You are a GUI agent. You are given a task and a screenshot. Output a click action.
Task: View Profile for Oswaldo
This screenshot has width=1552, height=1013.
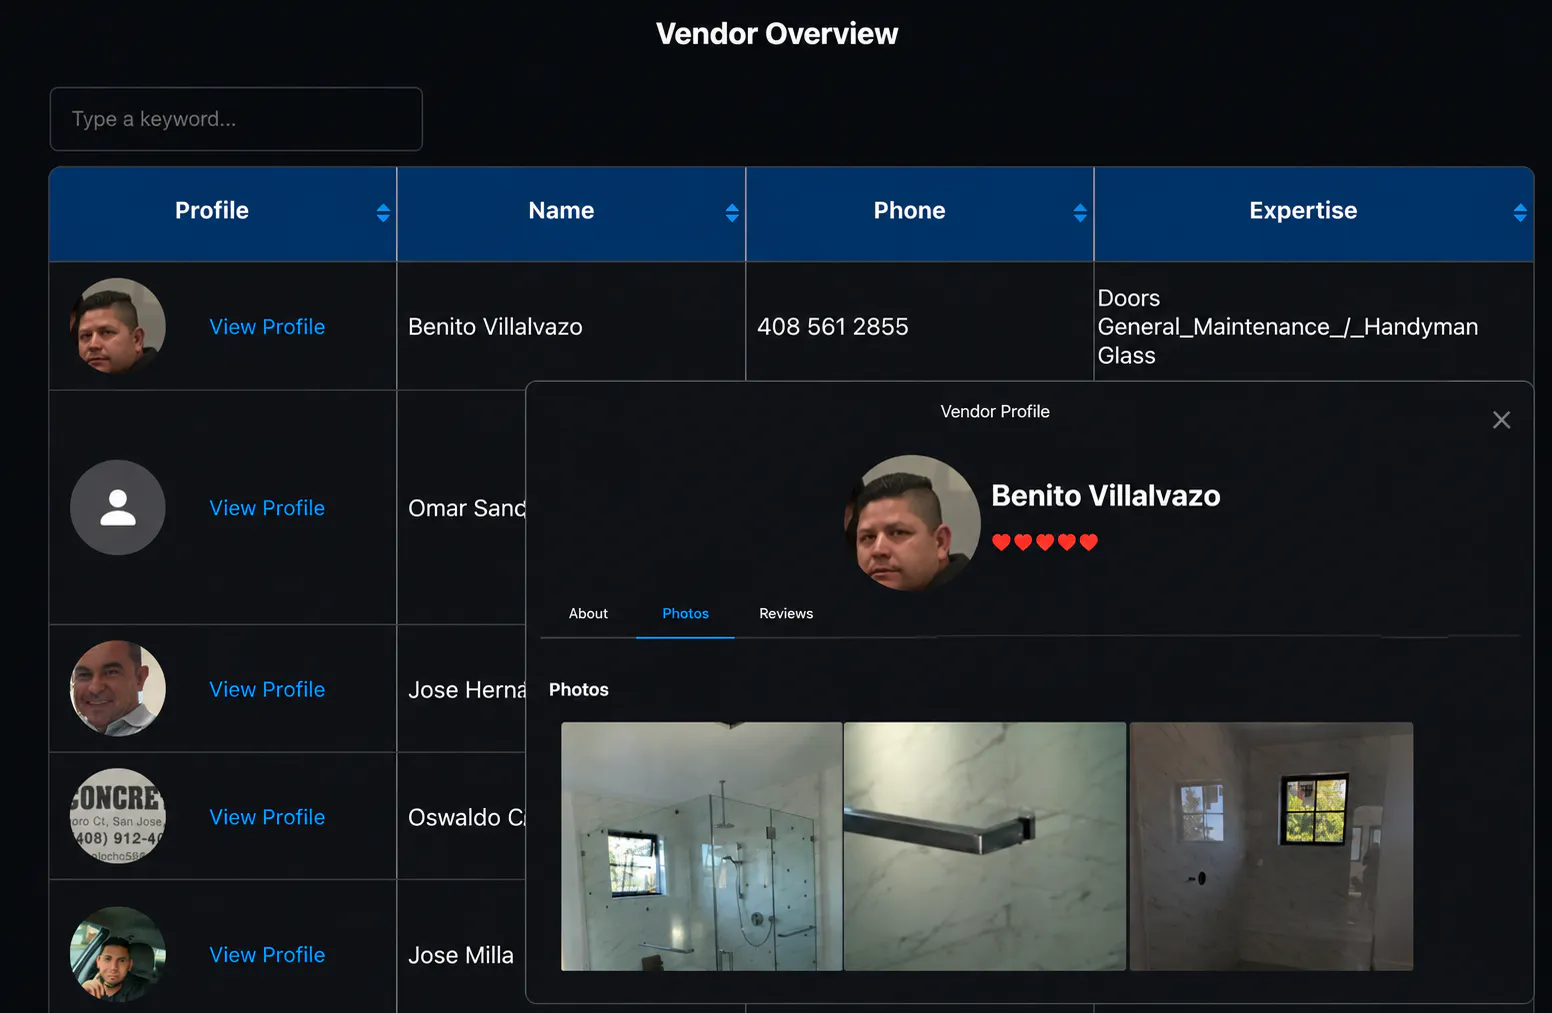267,817
